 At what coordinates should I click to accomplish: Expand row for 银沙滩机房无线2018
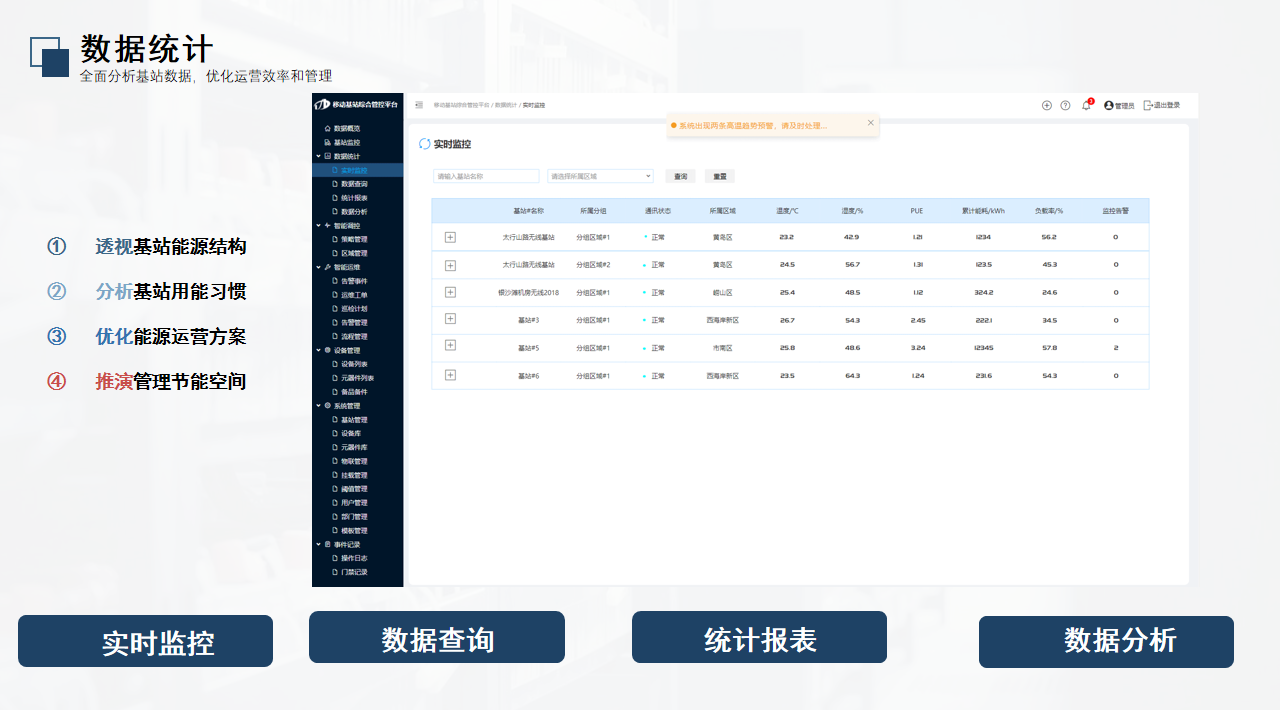(450, 292)
